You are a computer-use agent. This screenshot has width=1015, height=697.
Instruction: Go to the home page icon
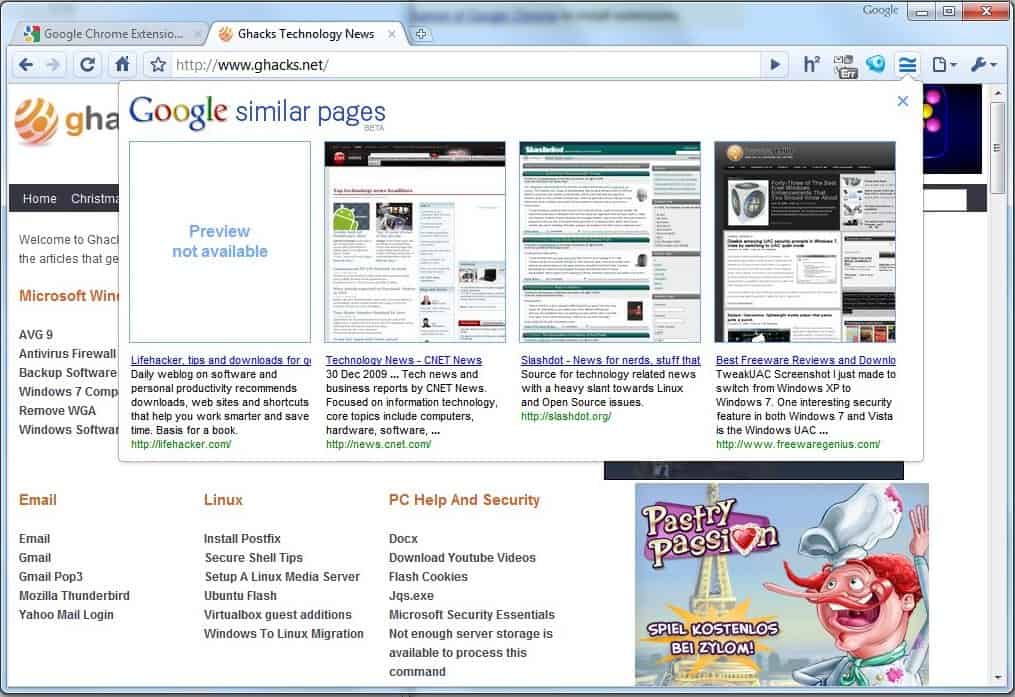[122, 65]
